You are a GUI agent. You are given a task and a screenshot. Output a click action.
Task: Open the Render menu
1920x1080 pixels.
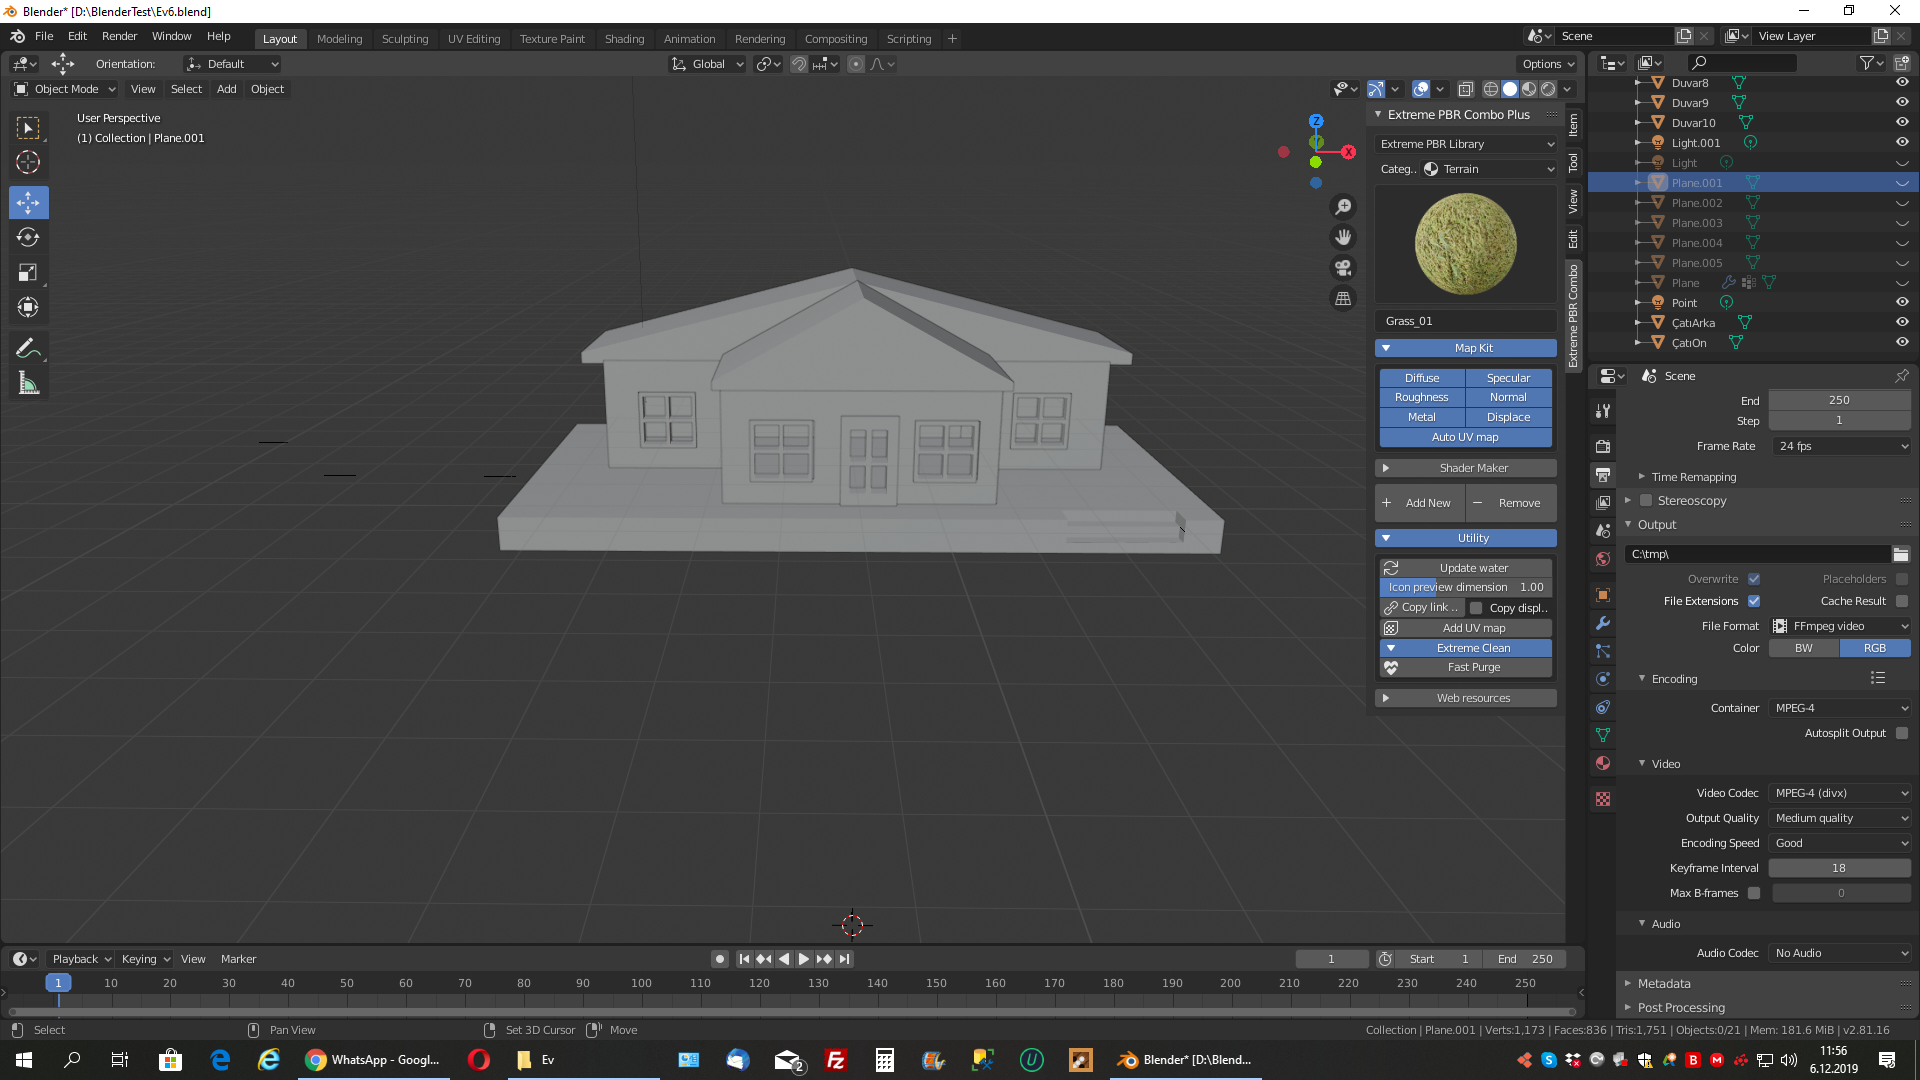point(119,36)
